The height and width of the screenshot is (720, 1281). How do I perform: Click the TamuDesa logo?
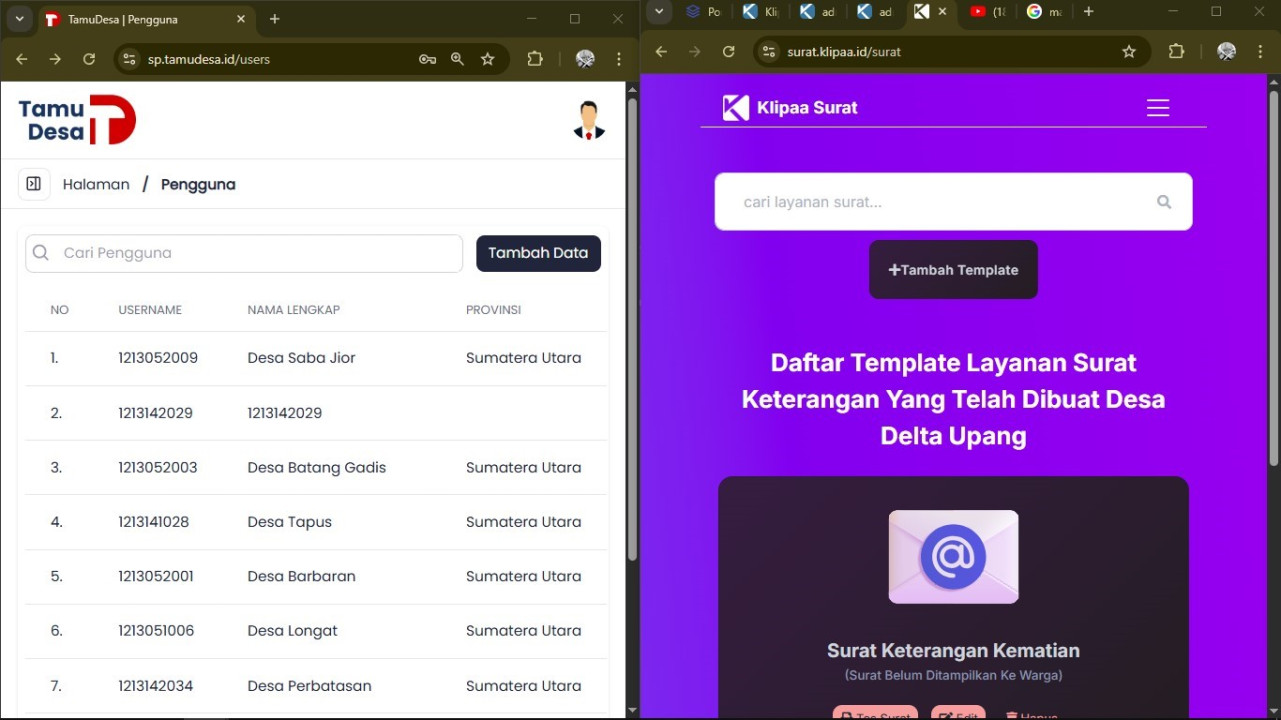pos(77,120)
